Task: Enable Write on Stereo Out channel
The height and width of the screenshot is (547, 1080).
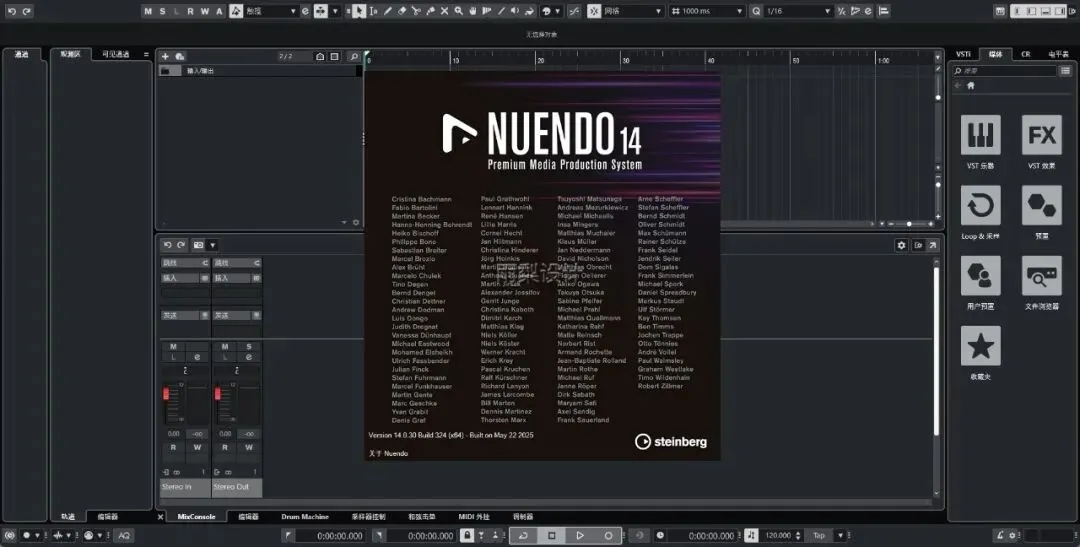Action: pyautogui.click(x=249, y=447)
